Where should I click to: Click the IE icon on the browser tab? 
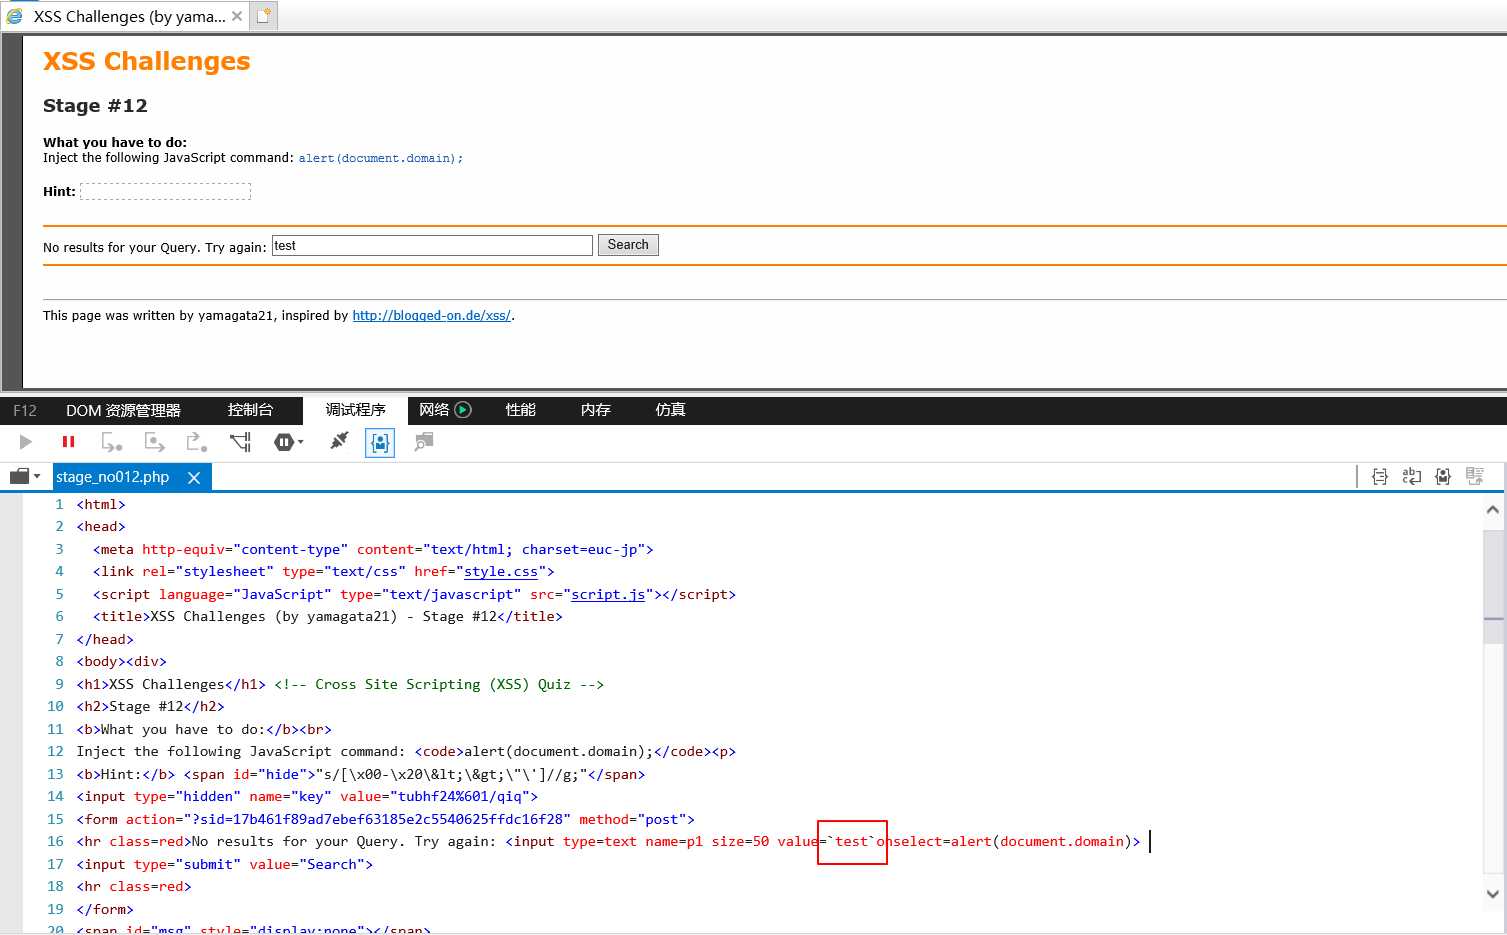click(x=15, y=16)
